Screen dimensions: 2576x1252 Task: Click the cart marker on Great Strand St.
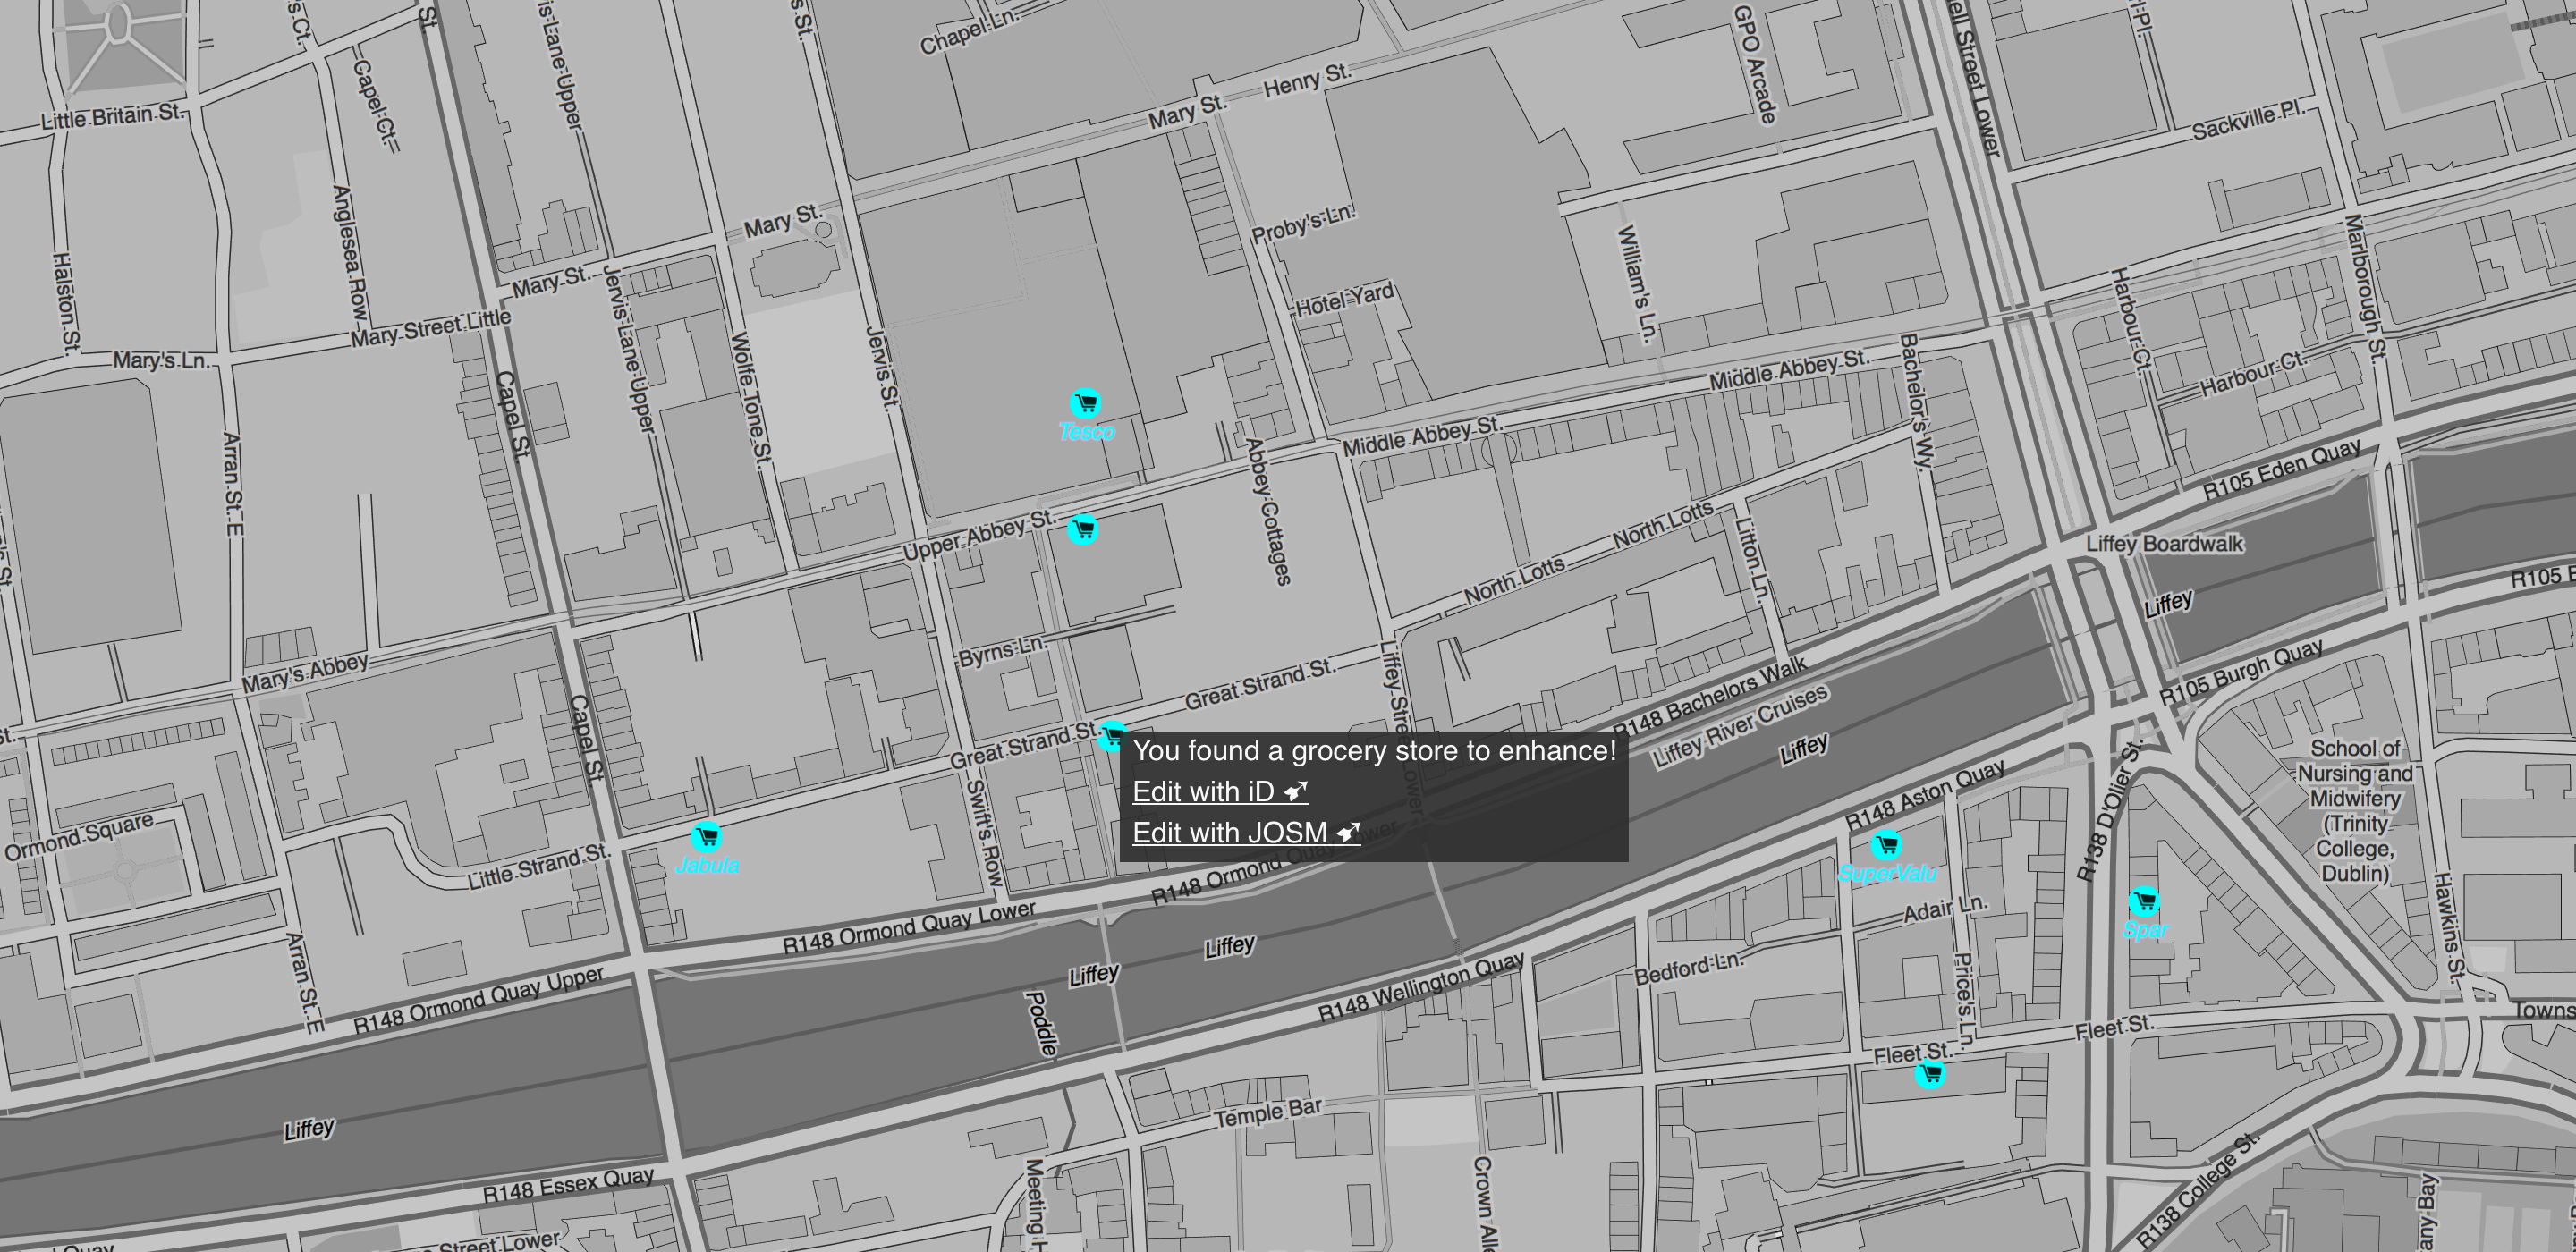click(1110, 737)
